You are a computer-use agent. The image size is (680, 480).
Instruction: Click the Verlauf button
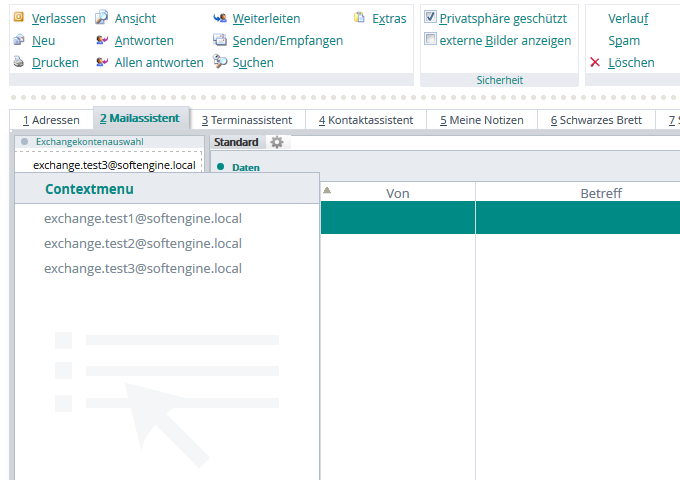tap(628, 18)
